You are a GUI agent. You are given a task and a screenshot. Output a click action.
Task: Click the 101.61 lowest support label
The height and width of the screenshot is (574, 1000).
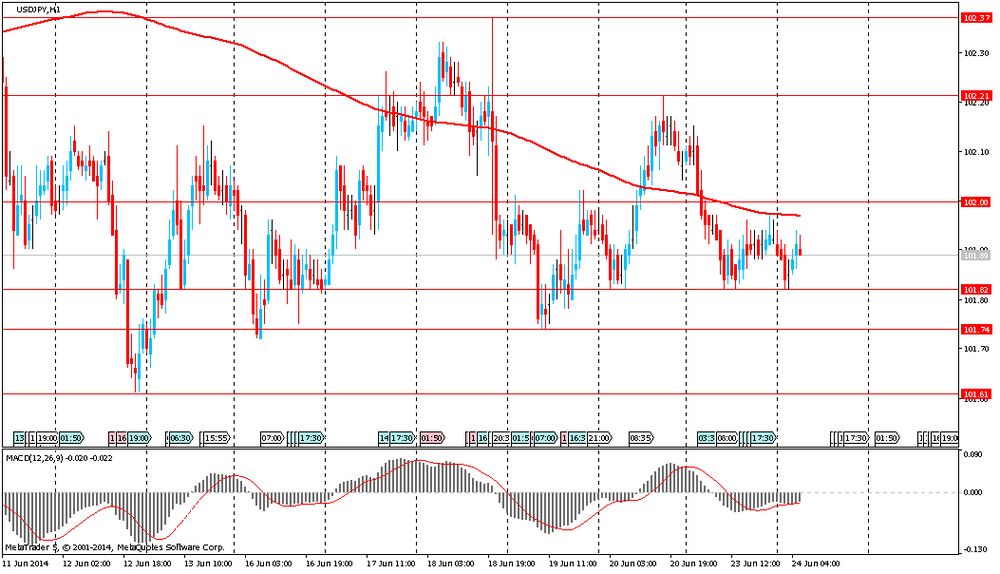coord(975,395)
